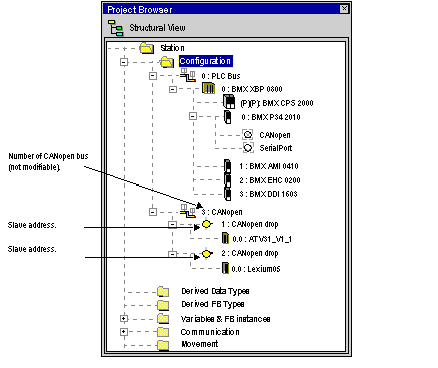Click the Lexium05 device icon
Viewport: 438px width, 368px height.
226,268
